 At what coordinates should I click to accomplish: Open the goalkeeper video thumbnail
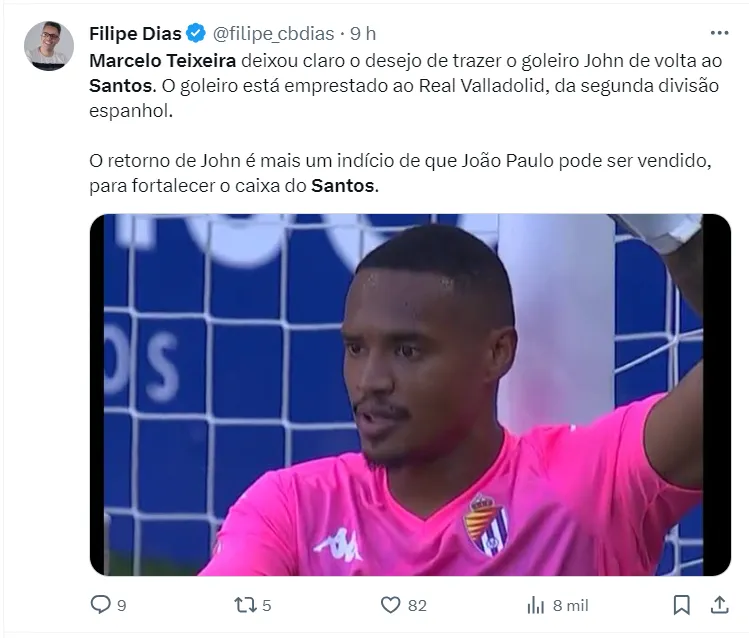(x=410, y=394)
